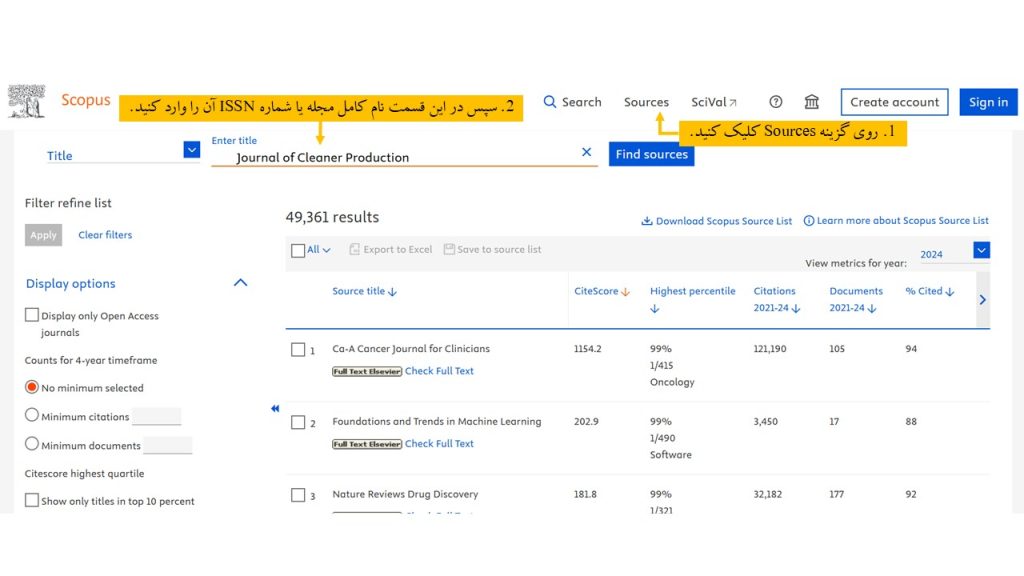1024x576 pixels.
Task: Sort by CiteScore arrow
Action: 625,292
